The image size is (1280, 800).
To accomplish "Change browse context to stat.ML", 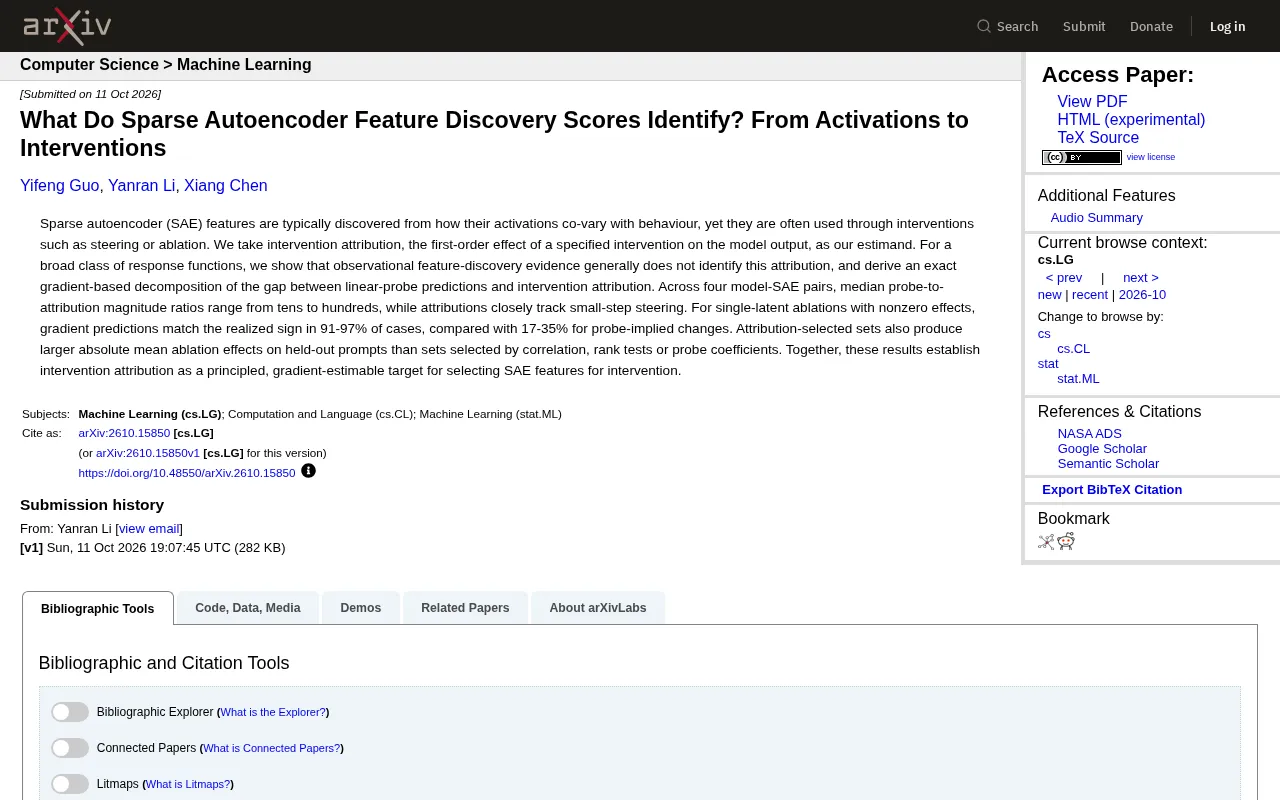I will pyautogui.click(x=1078, y=379).
